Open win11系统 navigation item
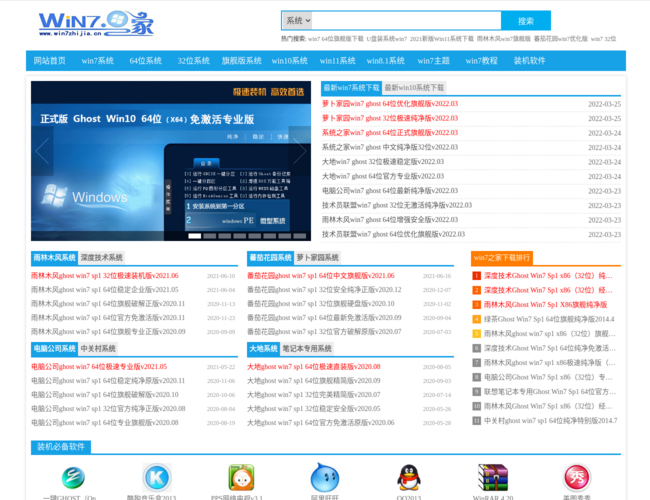650x500 pixels. click(337, 61)
